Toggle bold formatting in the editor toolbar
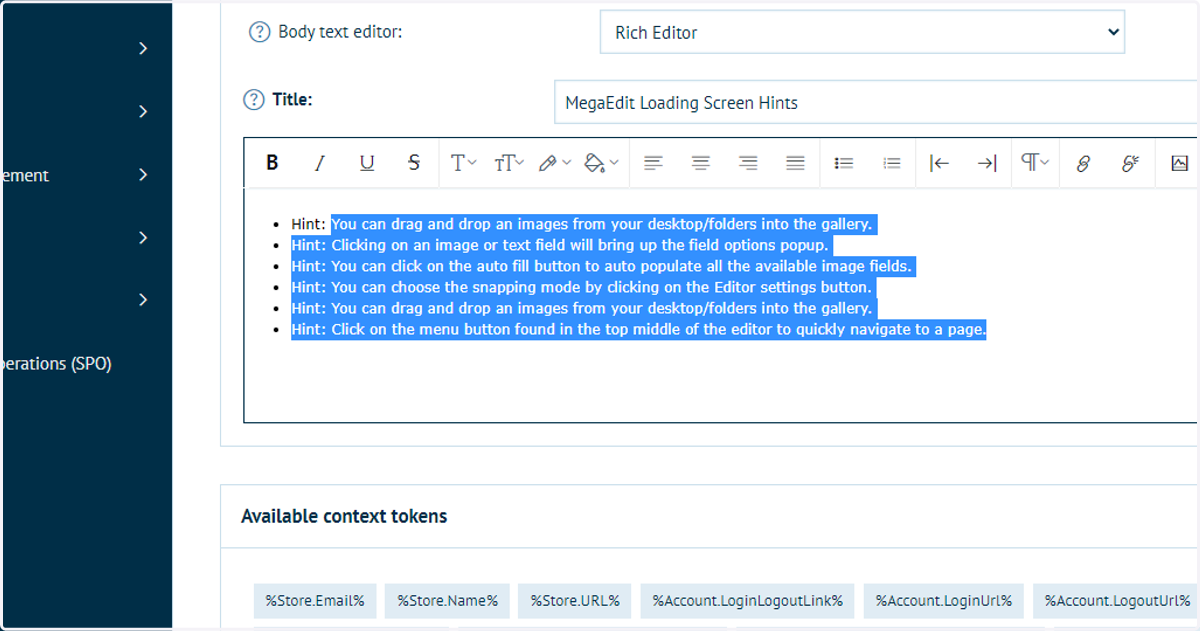The width and height of the screenshot is (1200, 631). pos(272,163)
